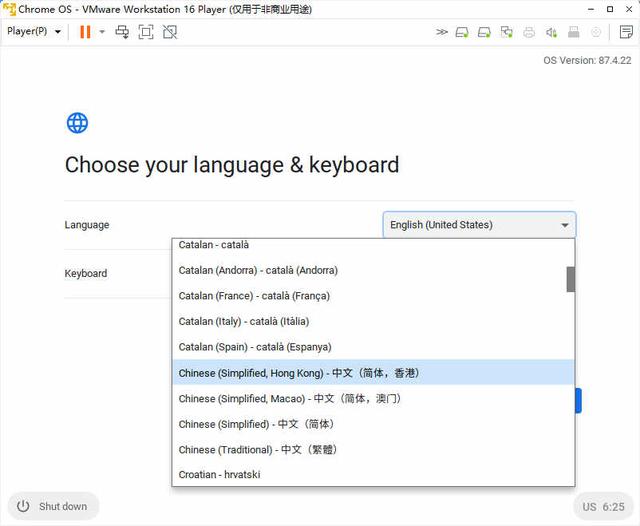This screenshot has height=526, width=640.
Task: Click the second hard disk device icon
Action: (x=484, y=32)
